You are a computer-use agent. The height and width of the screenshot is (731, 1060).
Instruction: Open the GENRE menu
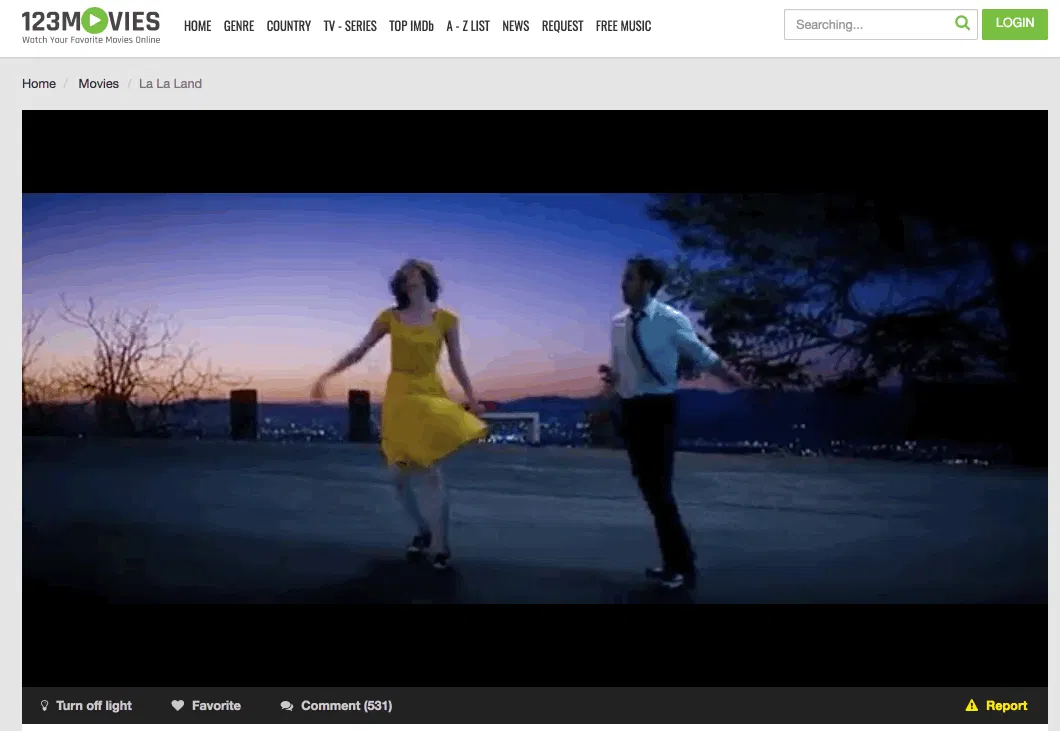coord(239,26)
